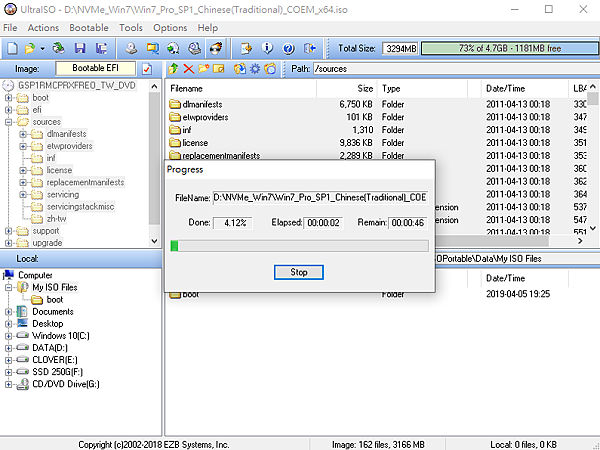Screen dimensions: 600x450
Task: Click the Filename column header
Action: point(242,89)
